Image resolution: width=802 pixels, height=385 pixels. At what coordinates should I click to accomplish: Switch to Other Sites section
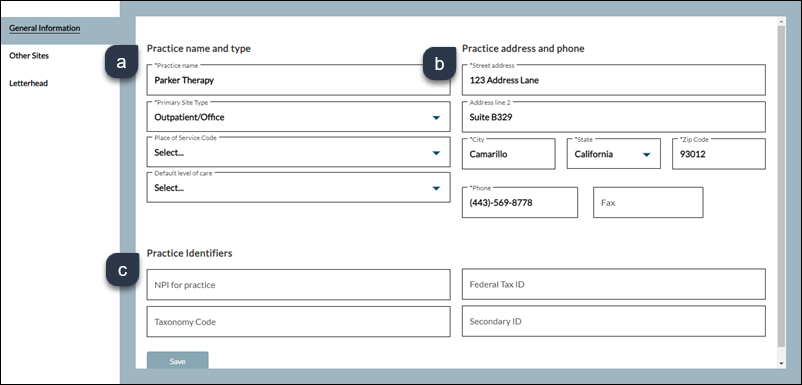pyautogui.click(x=29, y=56)
